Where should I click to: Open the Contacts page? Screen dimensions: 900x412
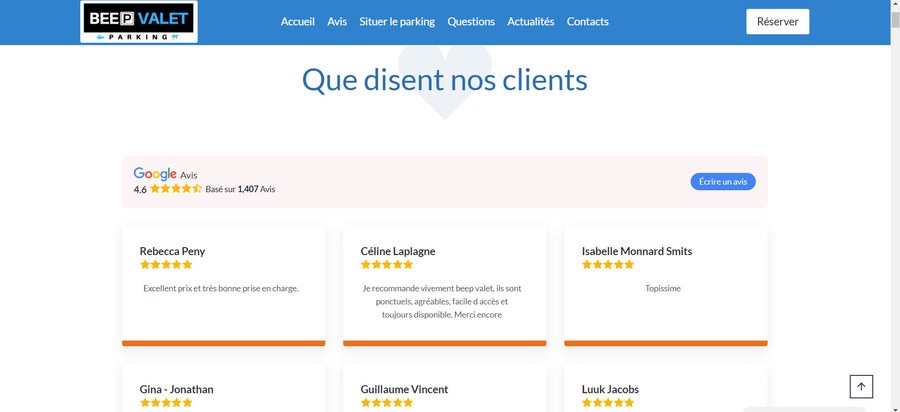587,22
